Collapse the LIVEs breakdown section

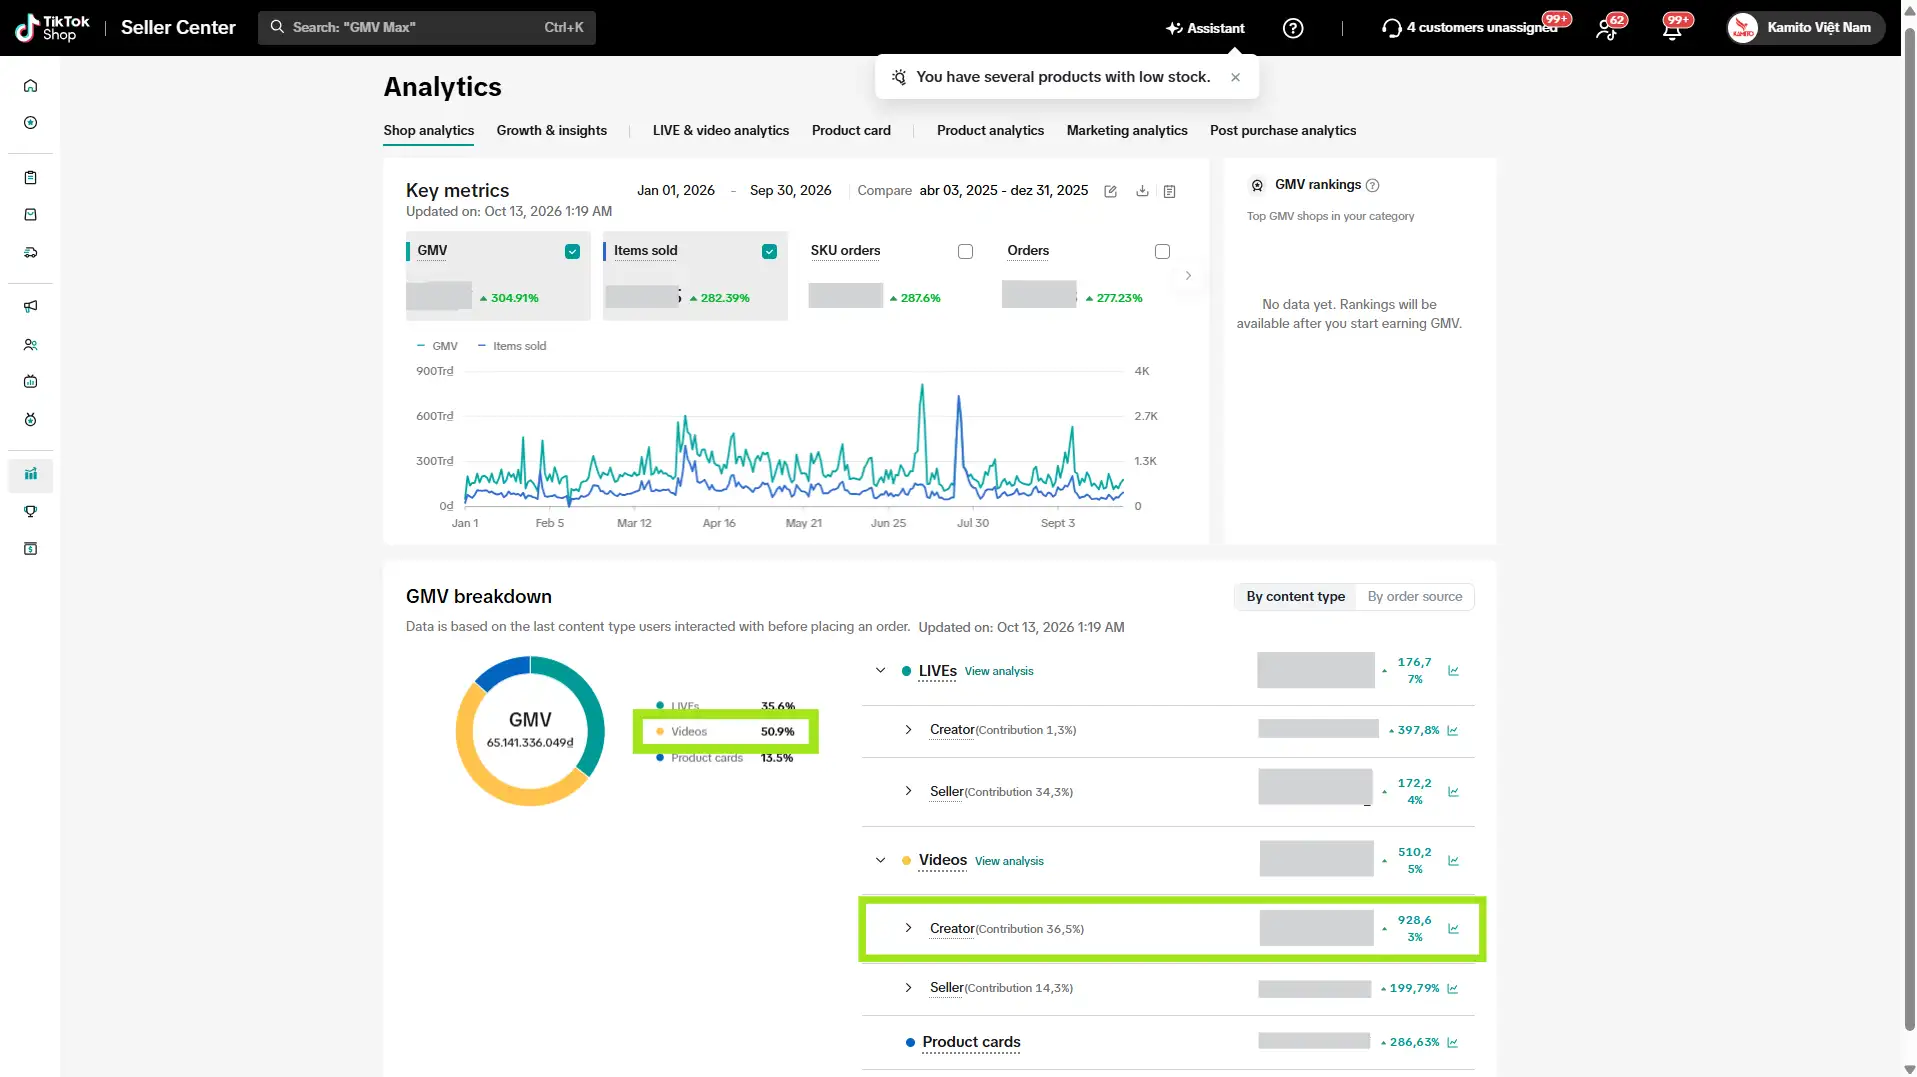coord(880,671)
